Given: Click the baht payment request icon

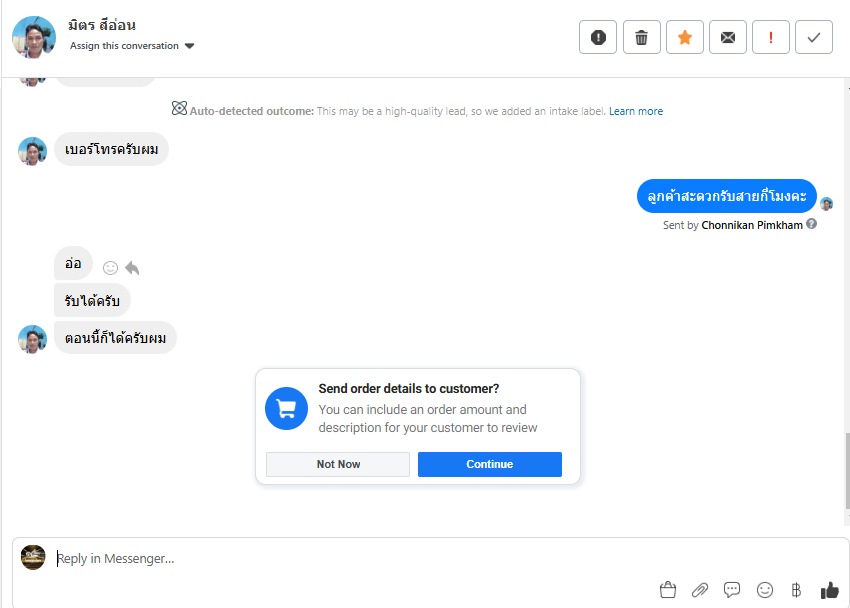Looking at the screenshot, I should coord(796,590).
